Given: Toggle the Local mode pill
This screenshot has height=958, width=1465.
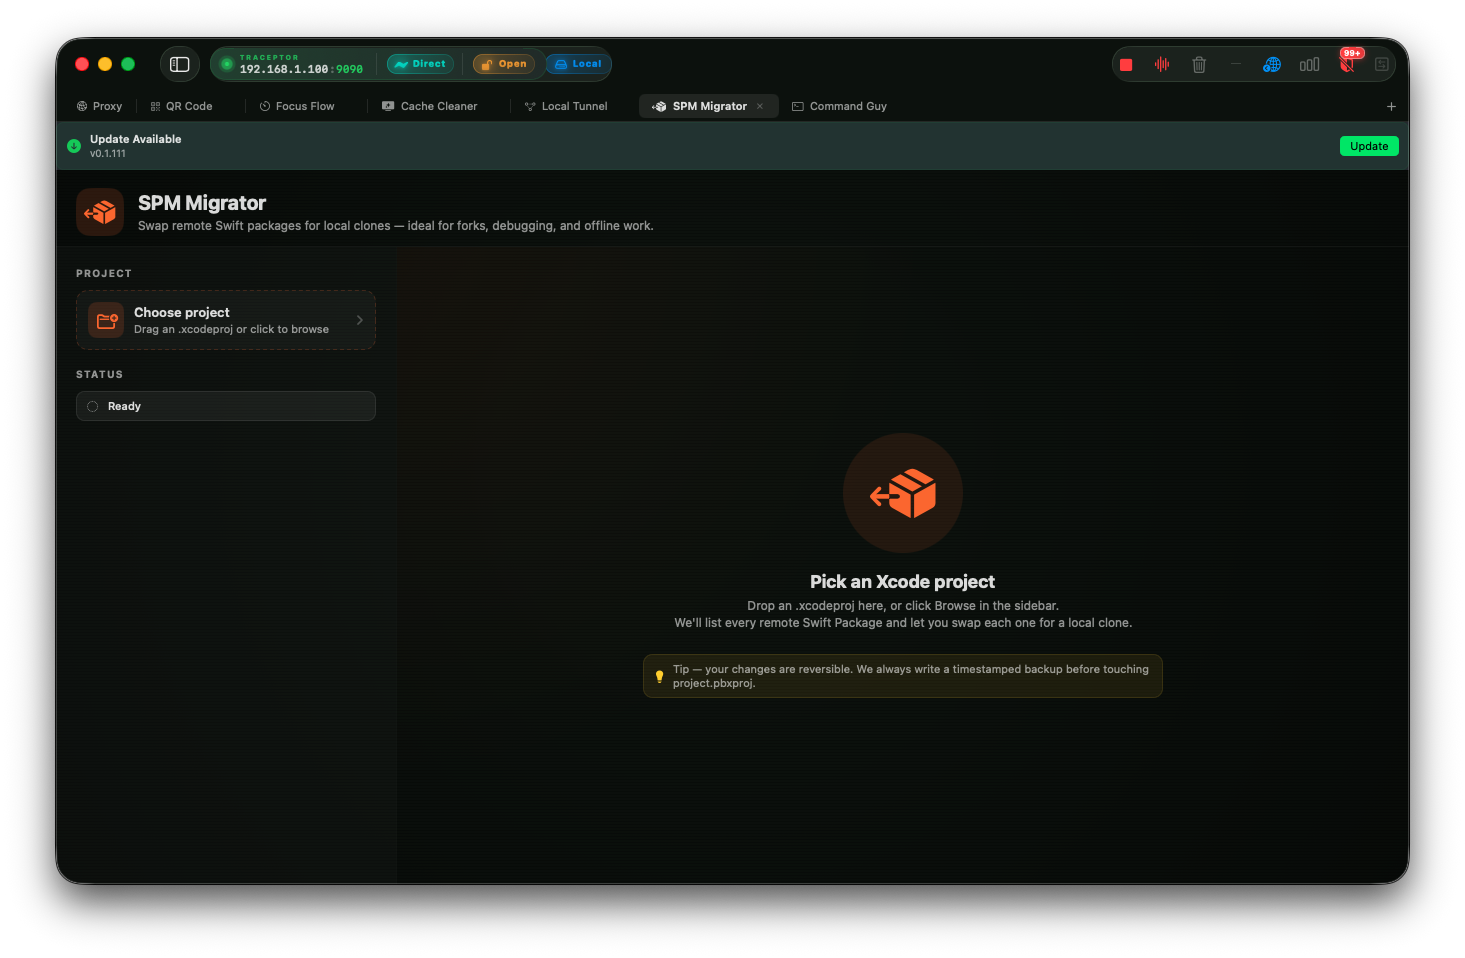Looking at the screenshot, I should coord(578,64).
